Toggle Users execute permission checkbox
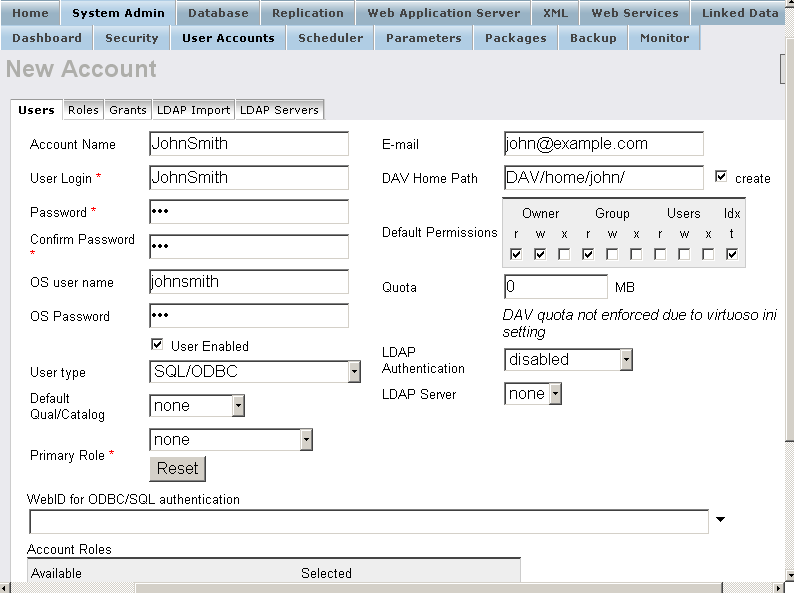 (708, 254)
